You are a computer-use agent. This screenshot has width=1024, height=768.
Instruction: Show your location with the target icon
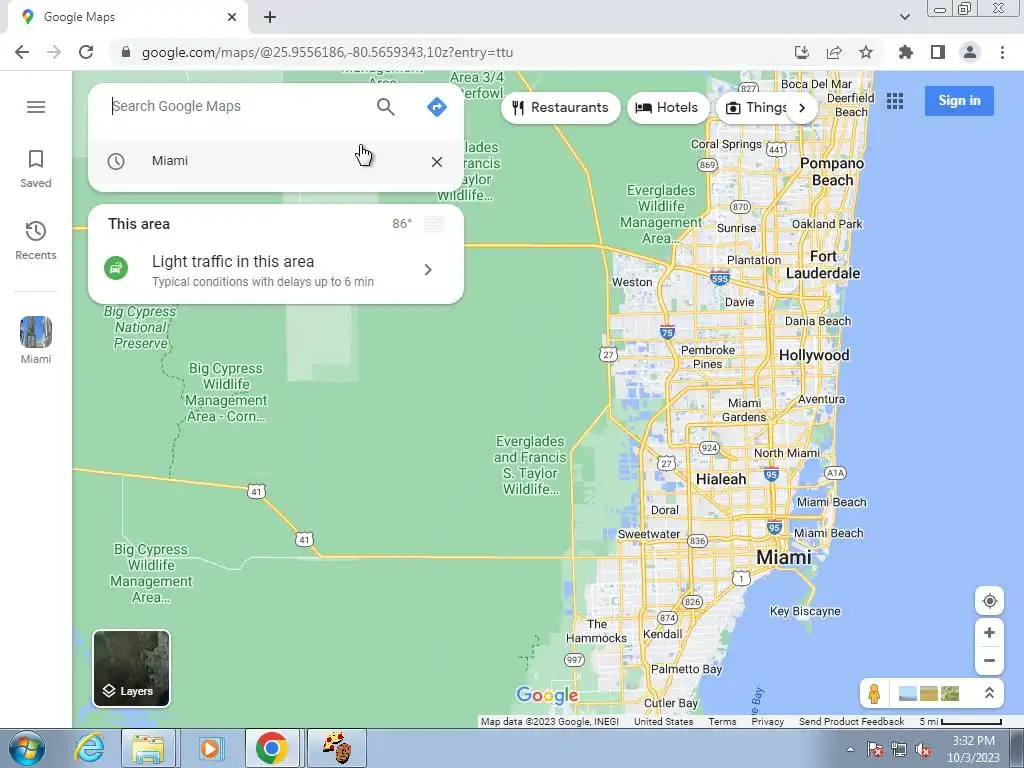coord(989,601)
